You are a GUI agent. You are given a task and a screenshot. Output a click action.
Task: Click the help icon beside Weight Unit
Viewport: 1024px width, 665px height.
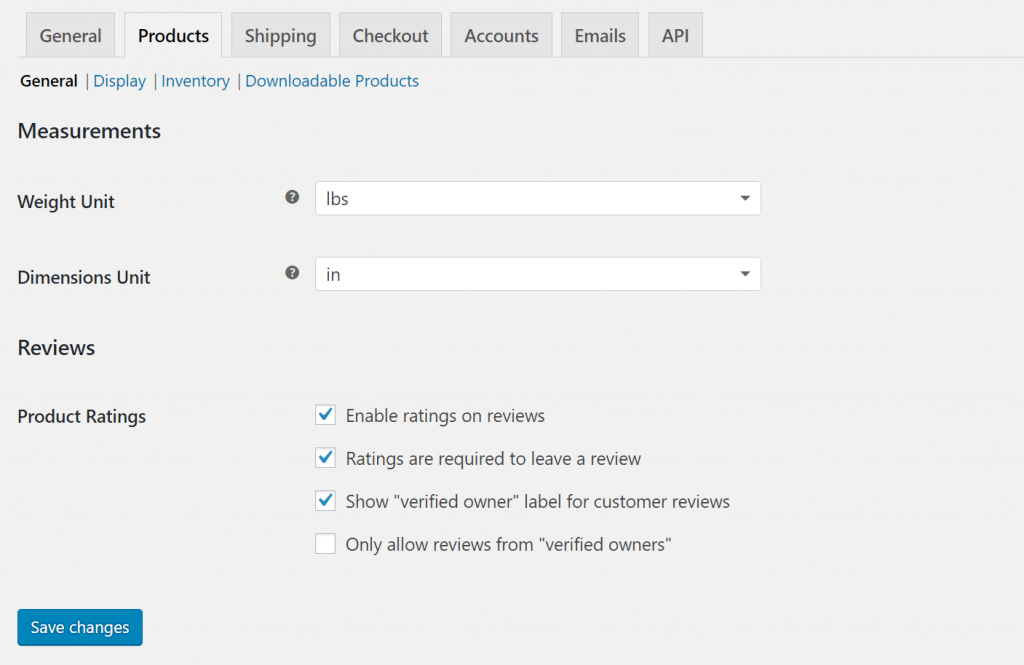coord(292,197)
